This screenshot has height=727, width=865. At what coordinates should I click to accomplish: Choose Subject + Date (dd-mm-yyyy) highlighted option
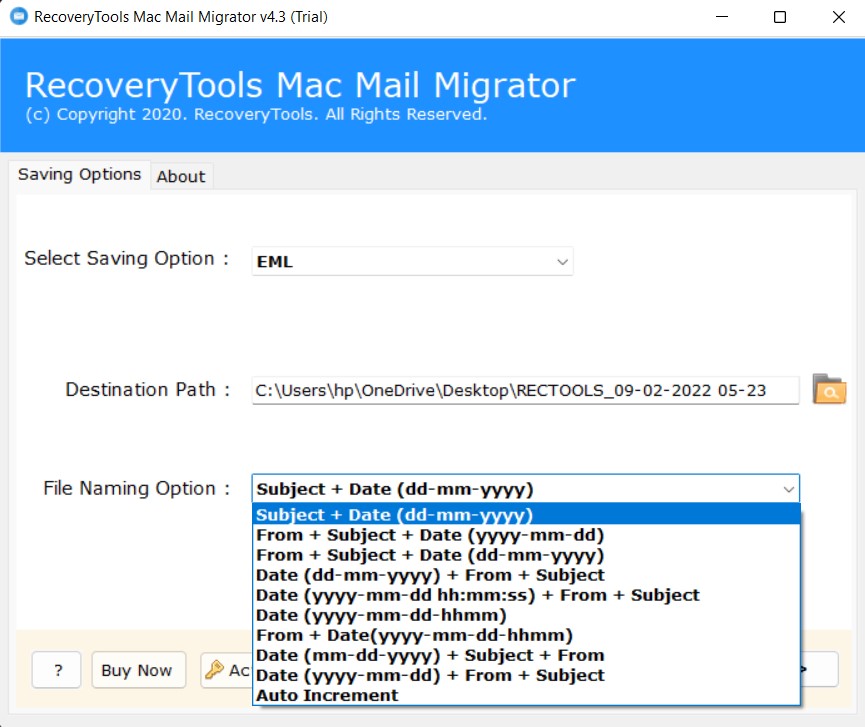tap(526, 515)
